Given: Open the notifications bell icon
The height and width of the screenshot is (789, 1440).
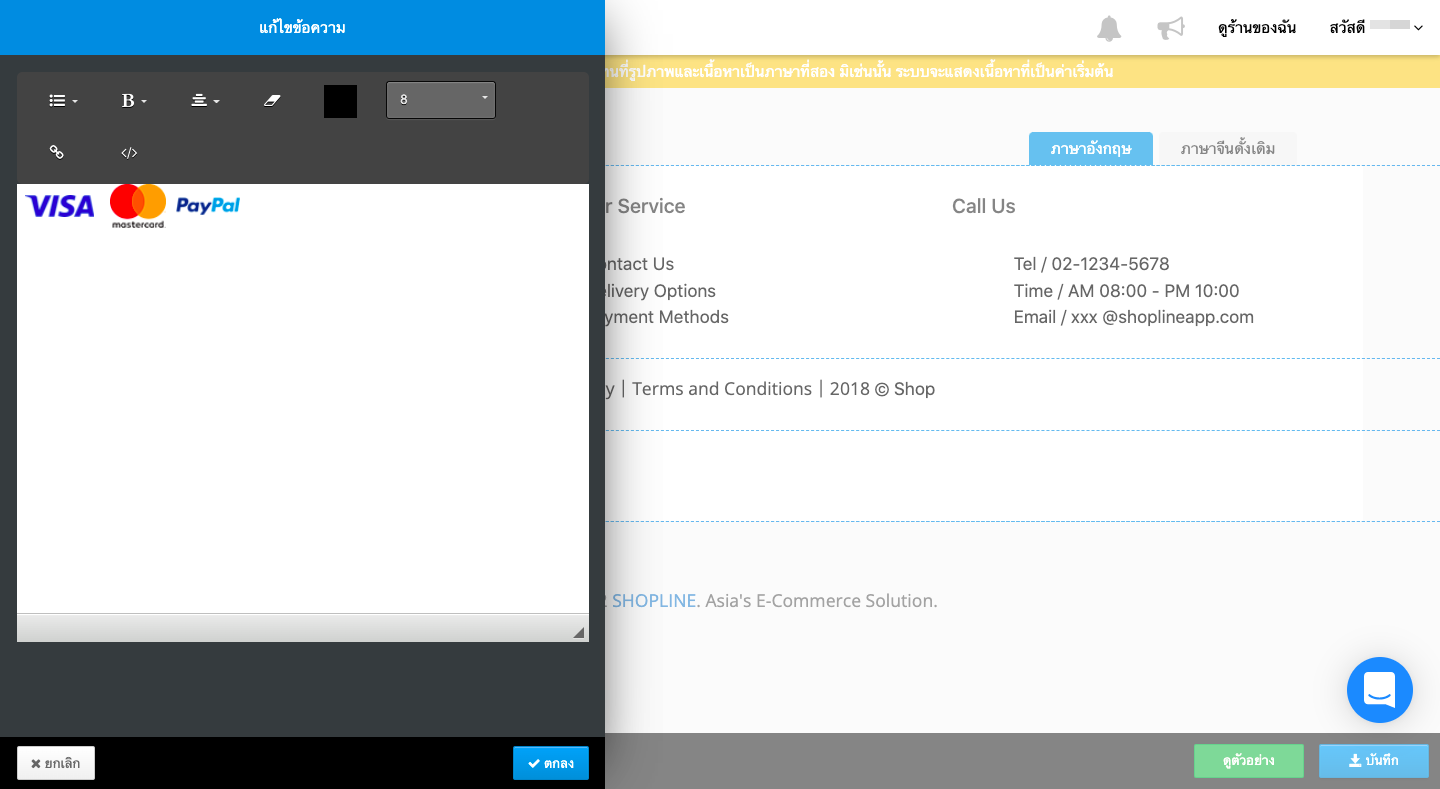Looking at the screenshot, I should (x=1109, y=28).
